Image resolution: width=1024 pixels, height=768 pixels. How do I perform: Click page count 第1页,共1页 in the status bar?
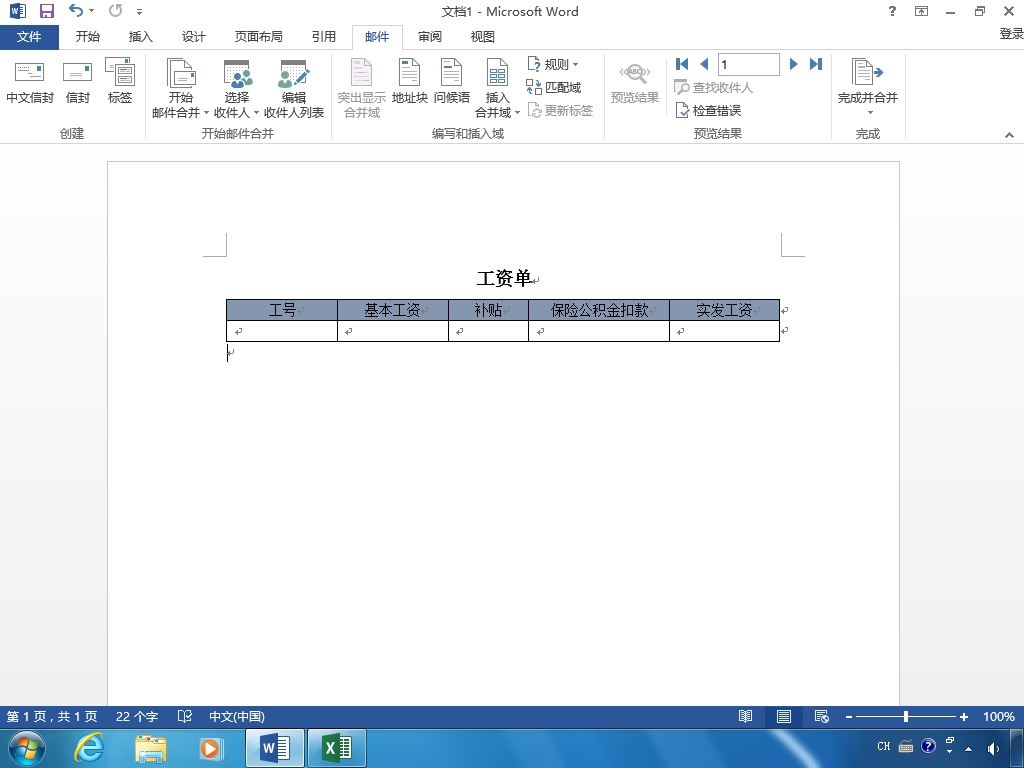[52, 716]
